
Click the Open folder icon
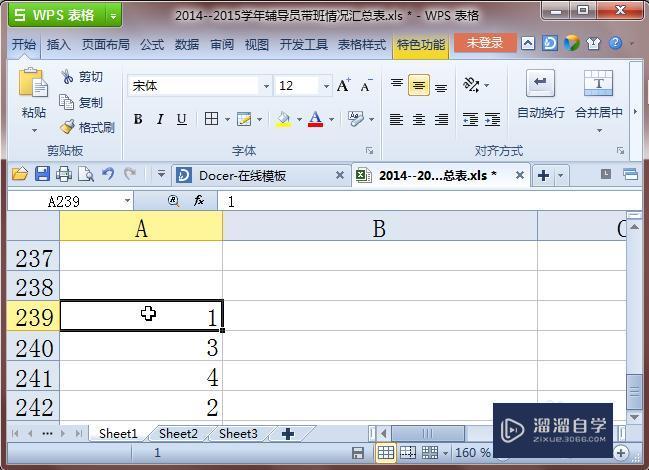tap(19, 174)
